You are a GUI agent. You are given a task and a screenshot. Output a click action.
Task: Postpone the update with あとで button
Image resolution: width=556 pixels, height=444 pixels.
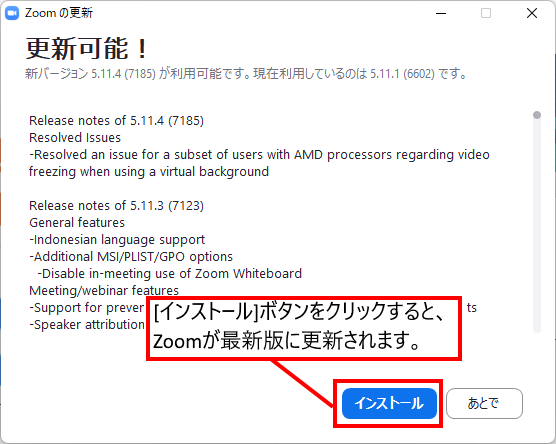pos(484,403)
